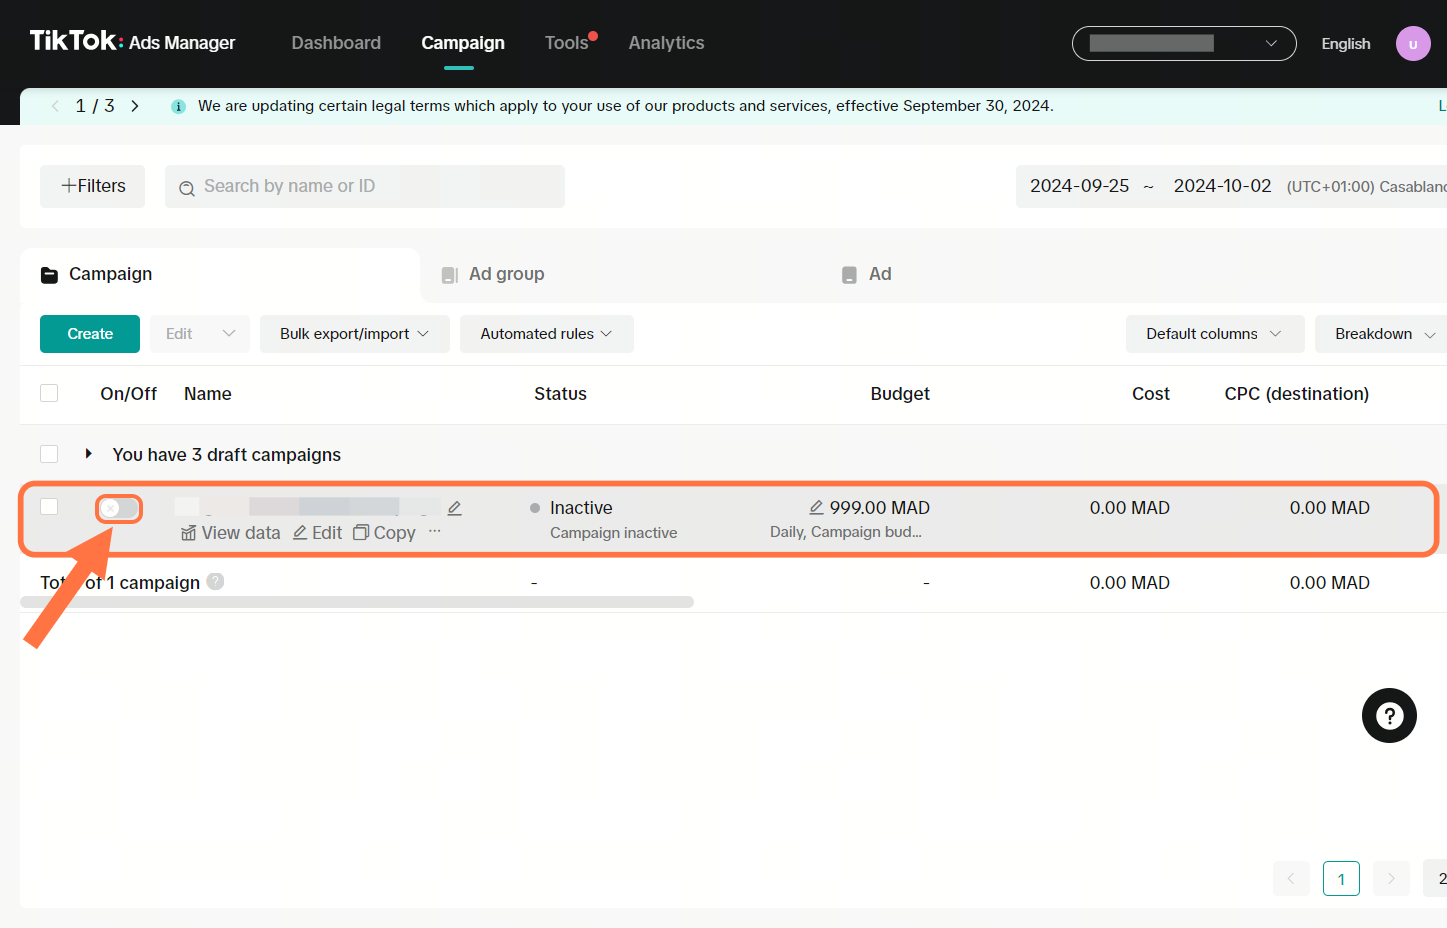This screenshot has width=1447, height=928.
Task: Open the Automated rules dropdown
Action: coord(546,334)
